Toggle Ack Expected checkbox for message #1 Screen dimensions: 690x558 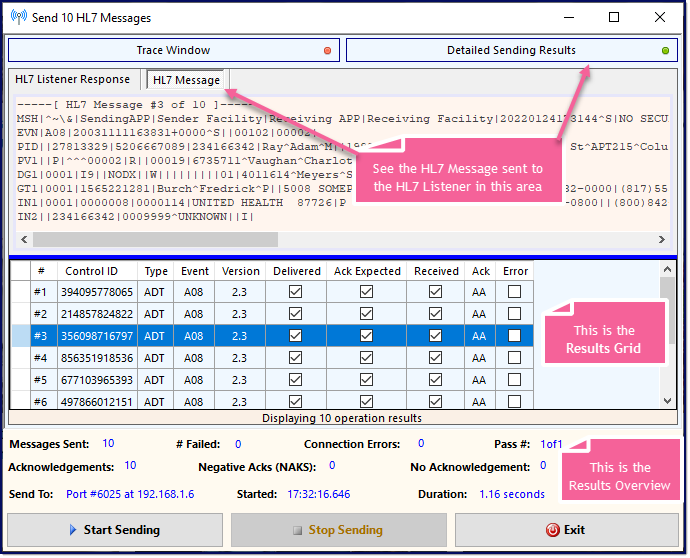[366, 292]
